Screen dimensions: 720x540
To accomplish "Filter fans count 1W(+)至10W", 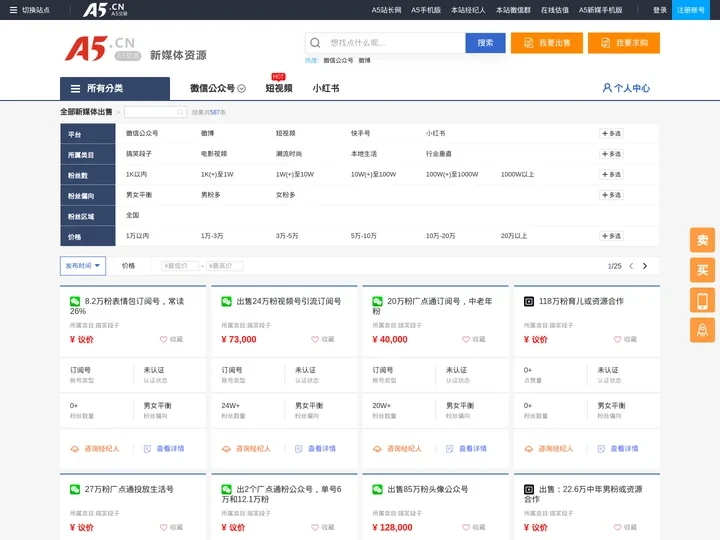I will [x=294, y=174].
